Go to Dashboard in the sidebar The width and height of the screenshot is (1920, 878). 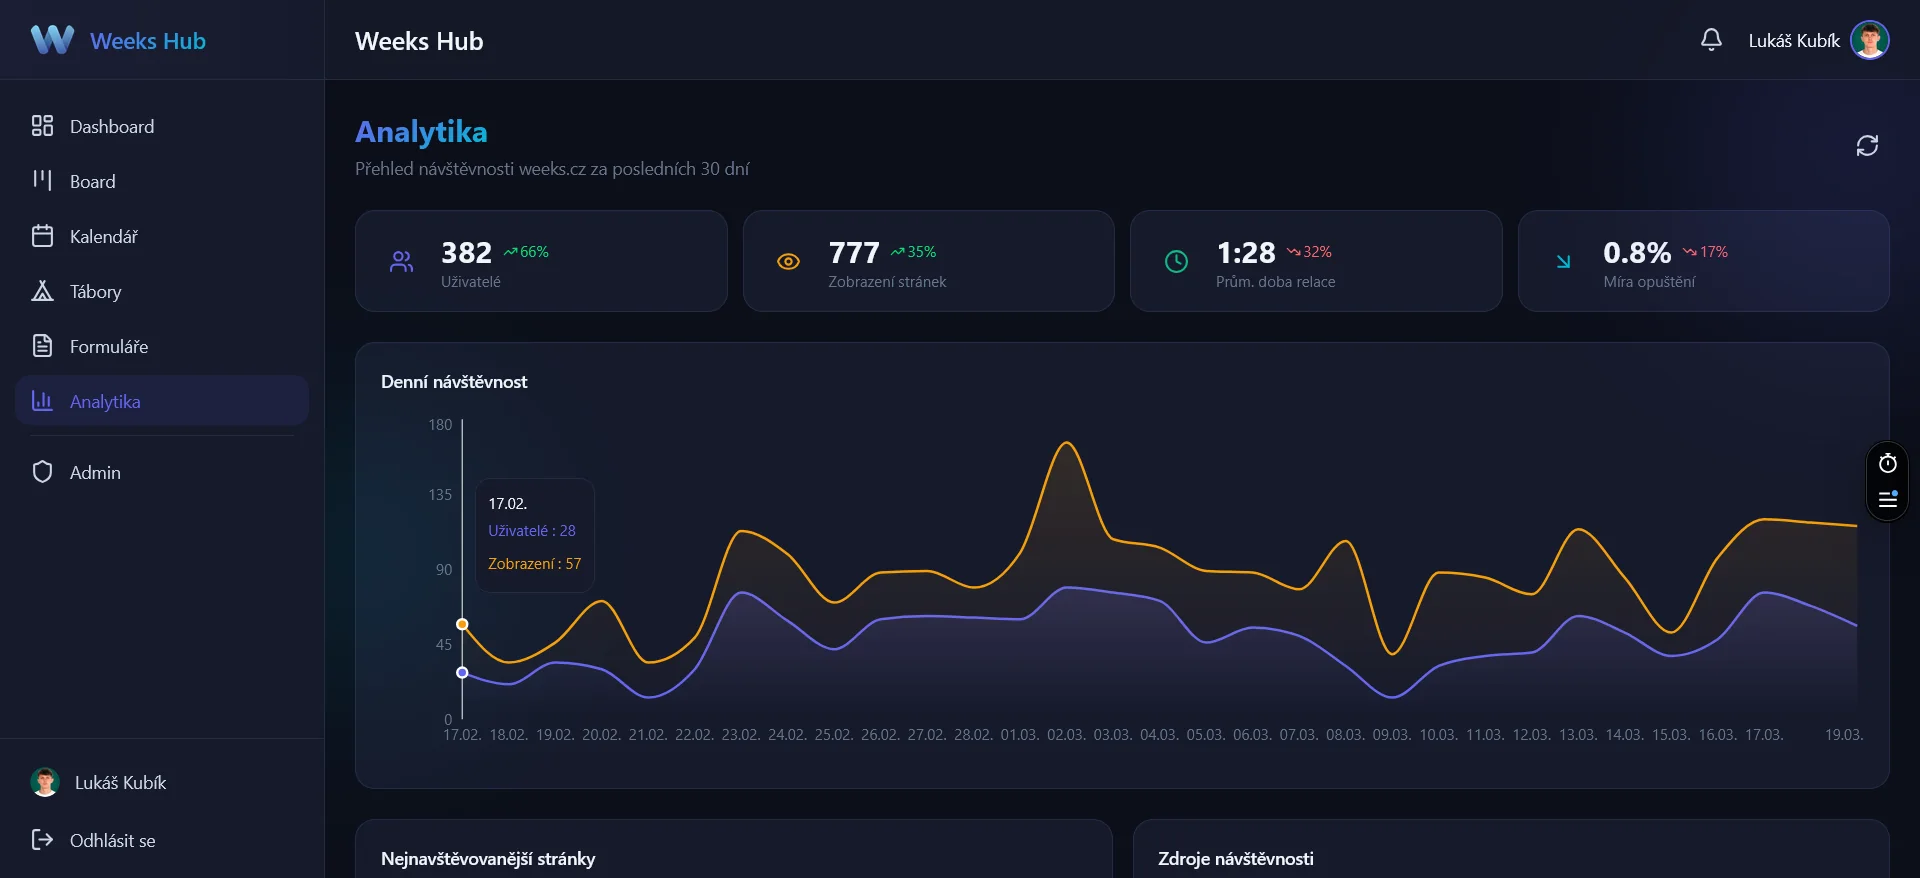(x=161, y=126)
